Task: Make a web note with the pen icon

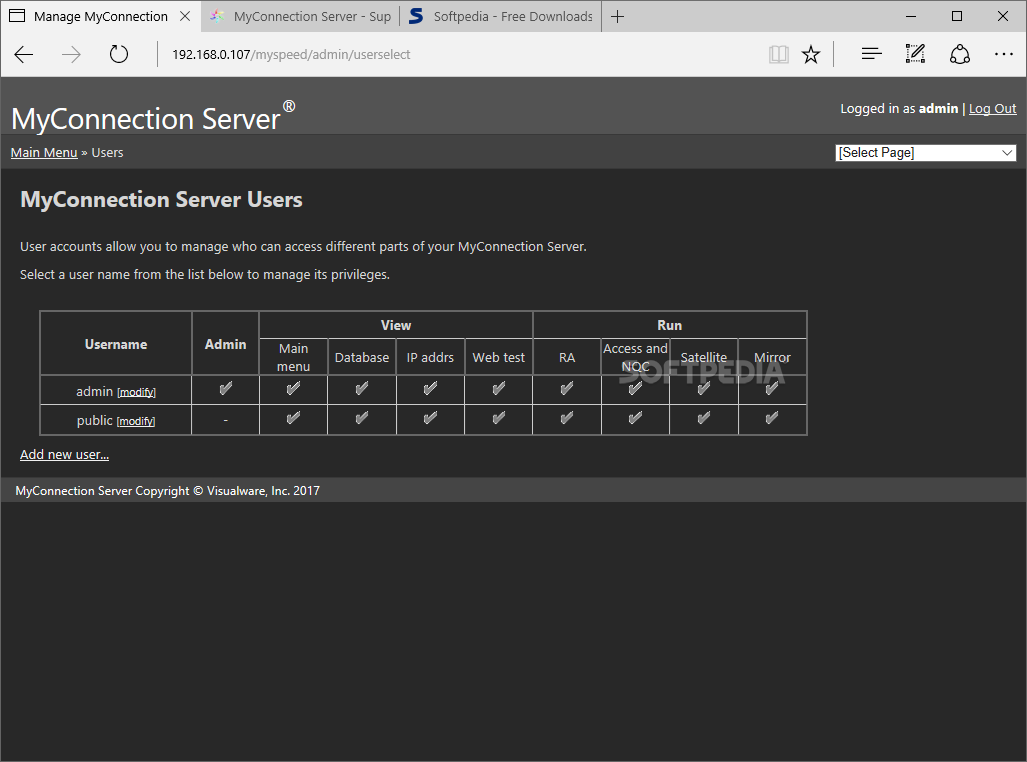Action: pos(915,54)
